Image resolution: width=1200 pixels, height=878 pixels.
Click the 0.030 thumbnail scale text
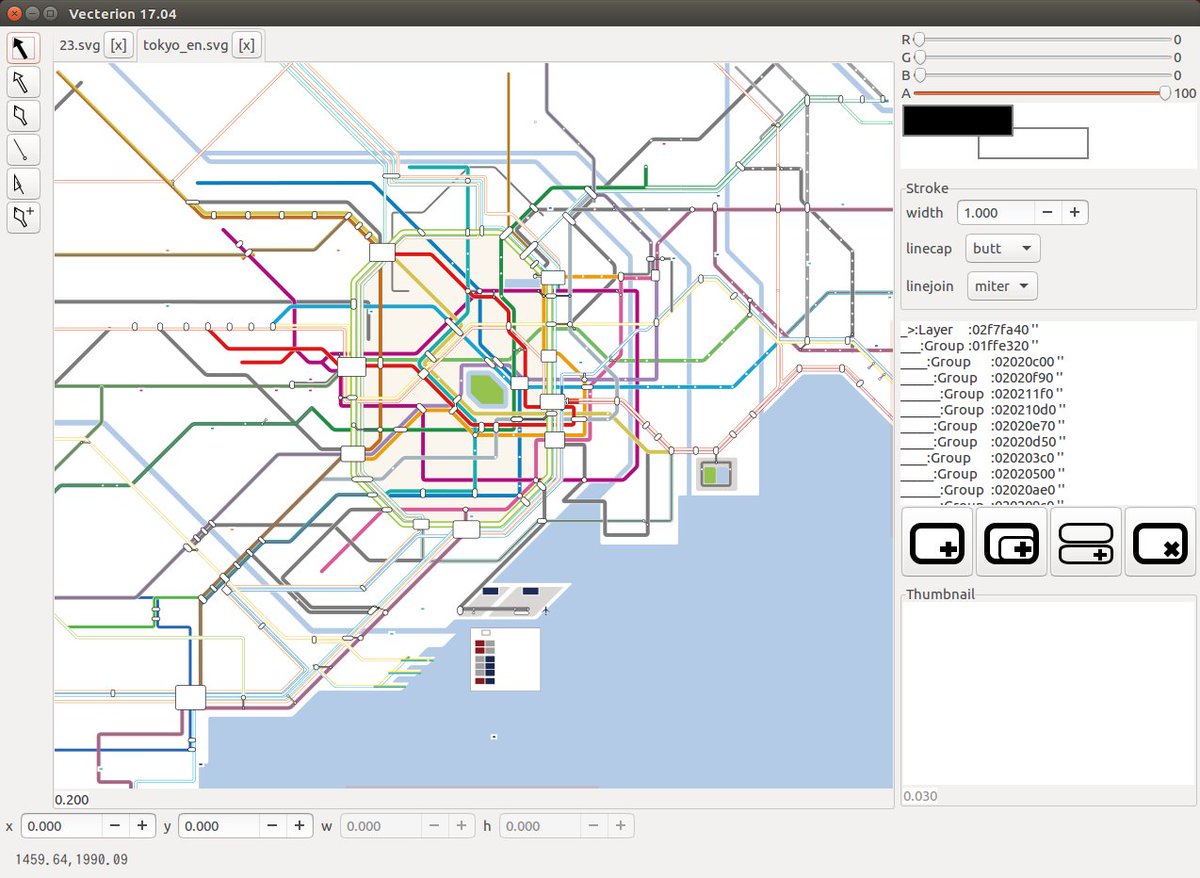[920, 796]
